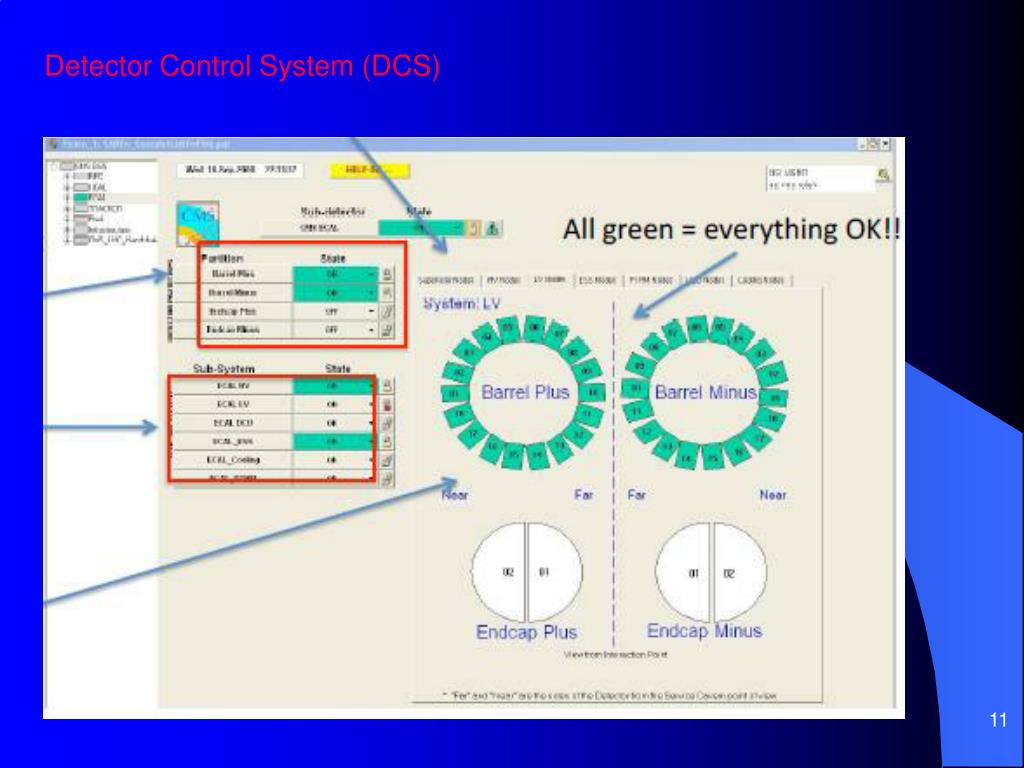Click the yellow HELP button
Screen dimensions: 1024x768
[x=370, y=170]
